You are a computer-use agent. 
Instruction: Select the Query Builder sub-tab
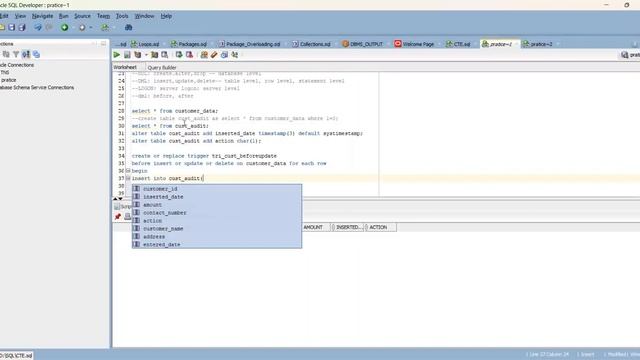pyautogui.click(x=162, y=67)
